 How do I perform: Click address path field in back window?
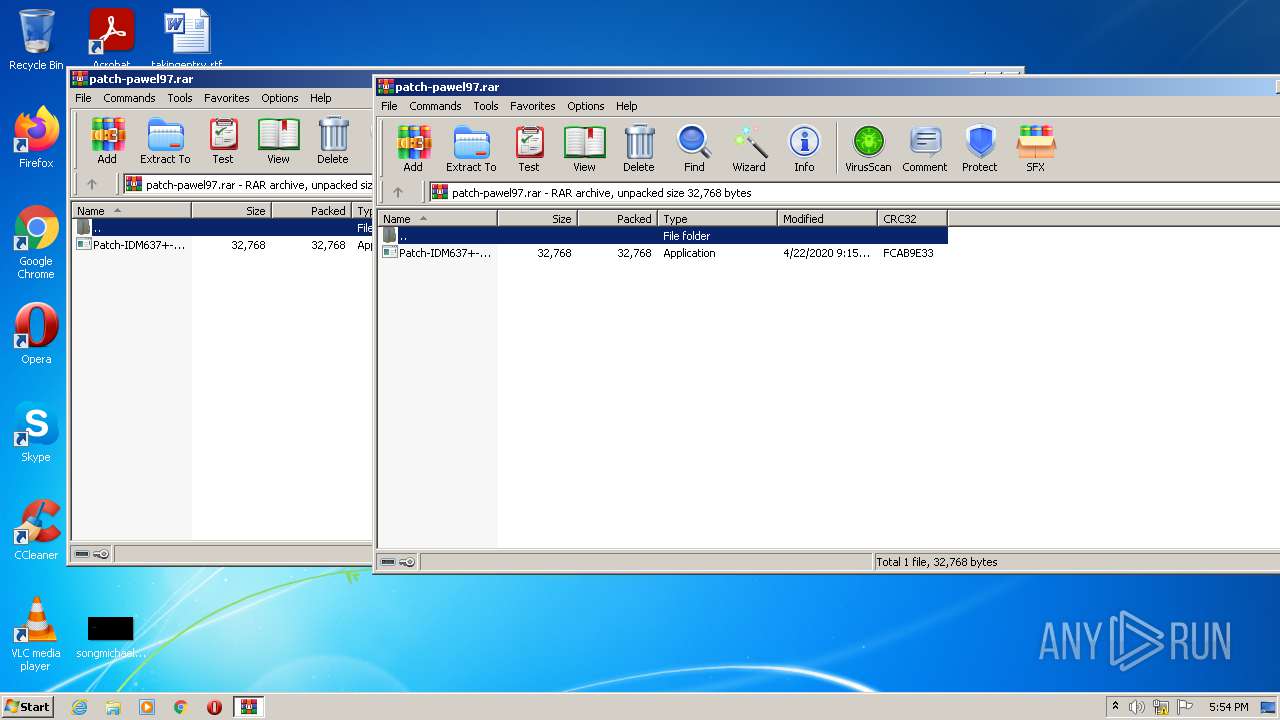tap(247, 184)
